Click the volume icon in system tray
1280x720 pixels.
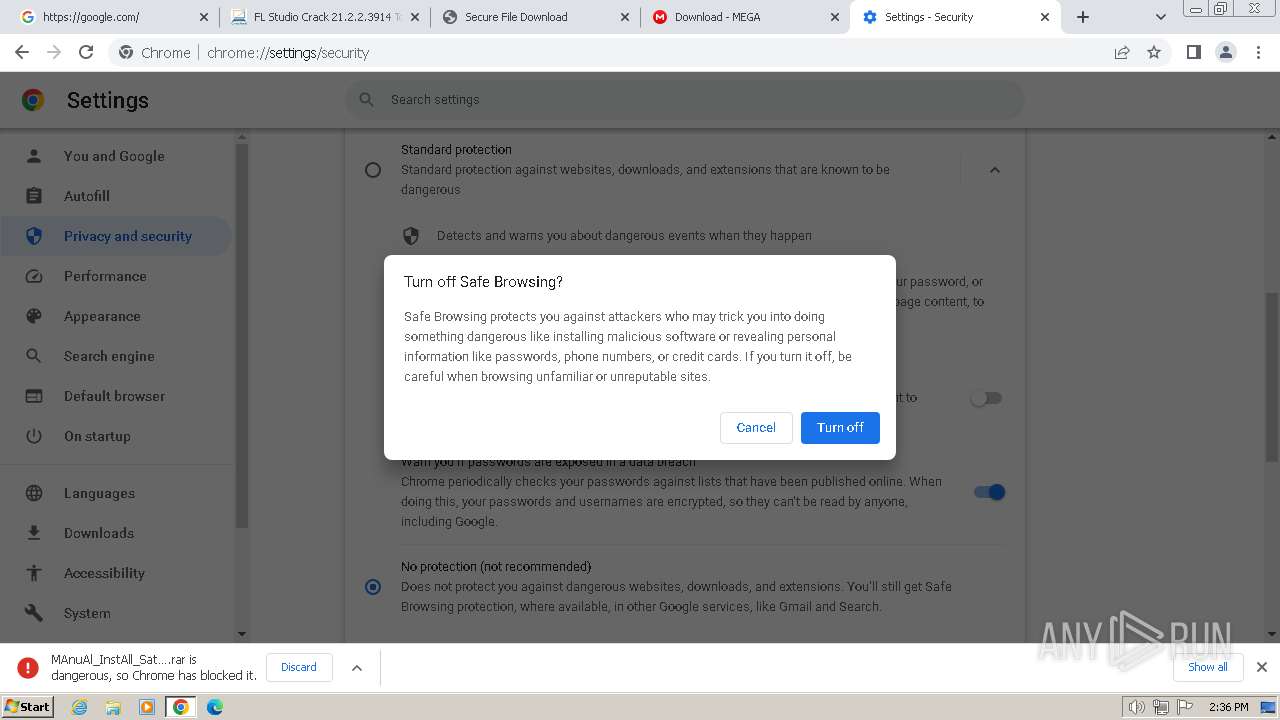point(1136,707)
